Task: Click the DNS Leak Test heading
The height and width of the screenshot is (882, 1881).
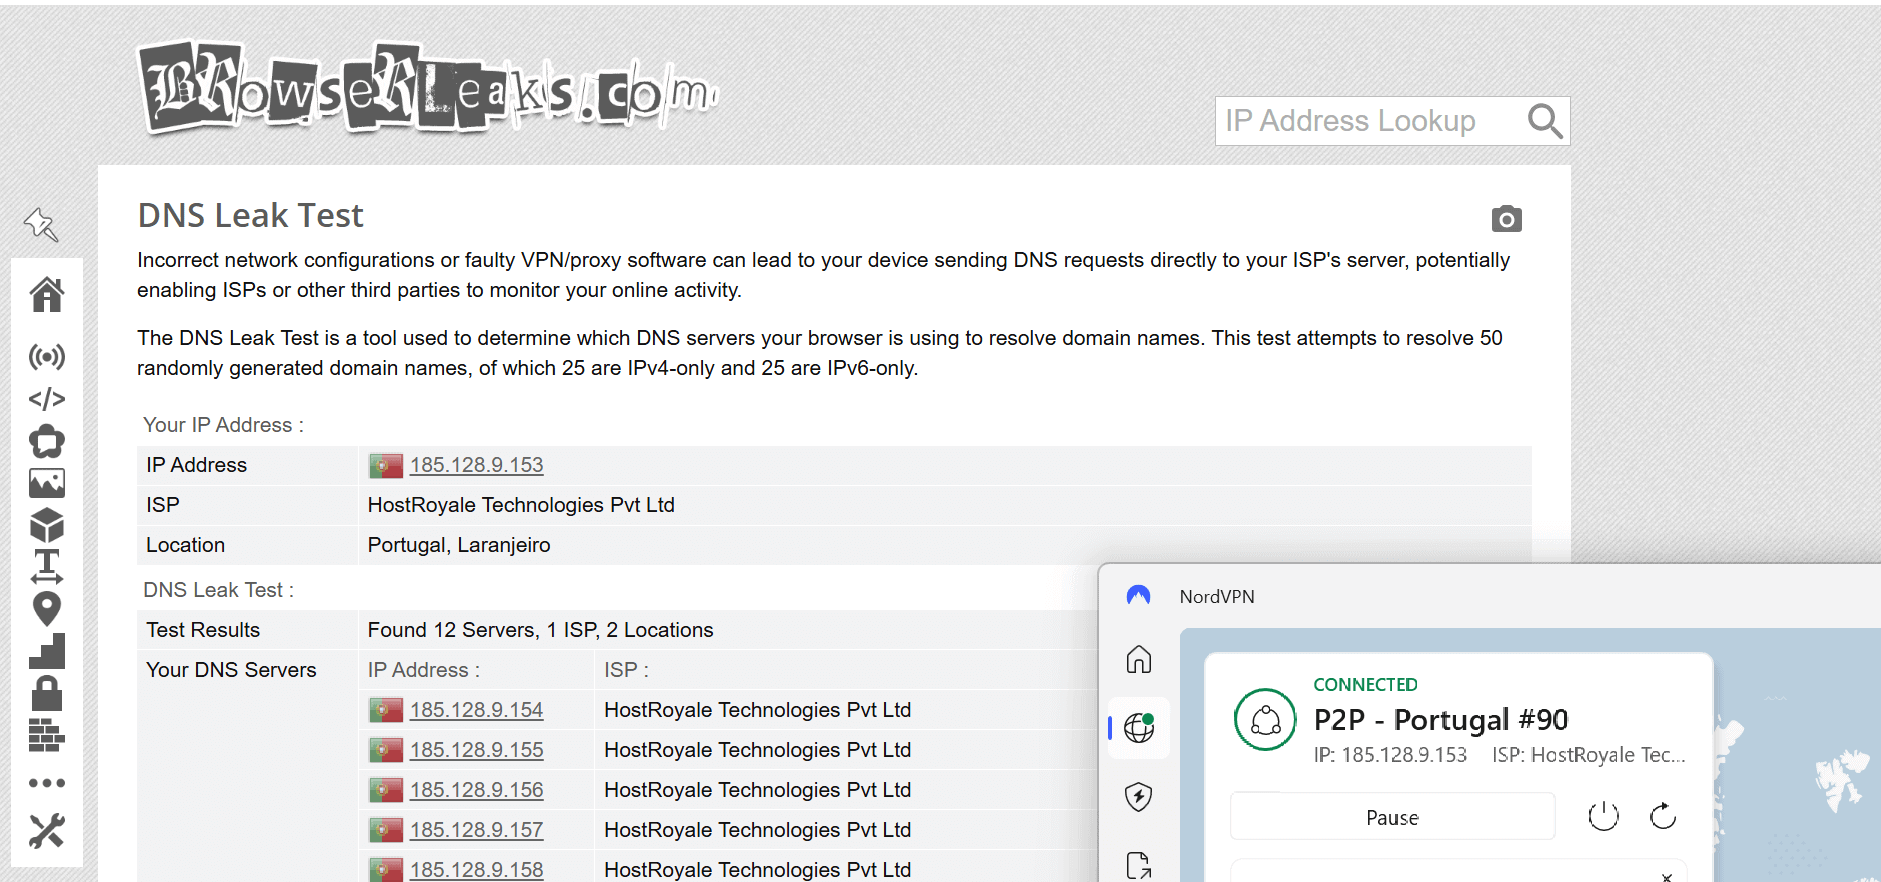Action: tap(250, 216)
